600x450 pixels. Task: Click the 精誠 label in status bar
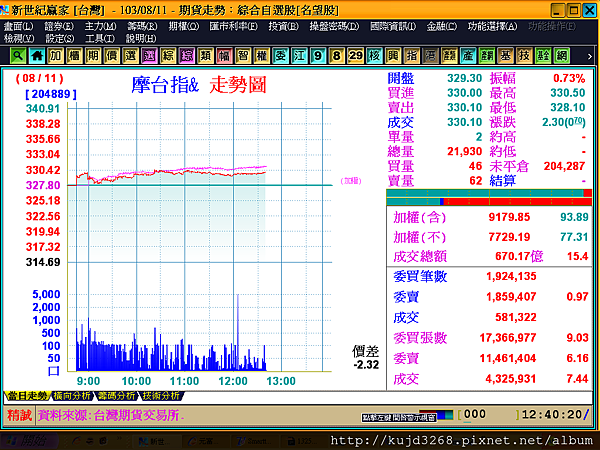pos(19,415)
